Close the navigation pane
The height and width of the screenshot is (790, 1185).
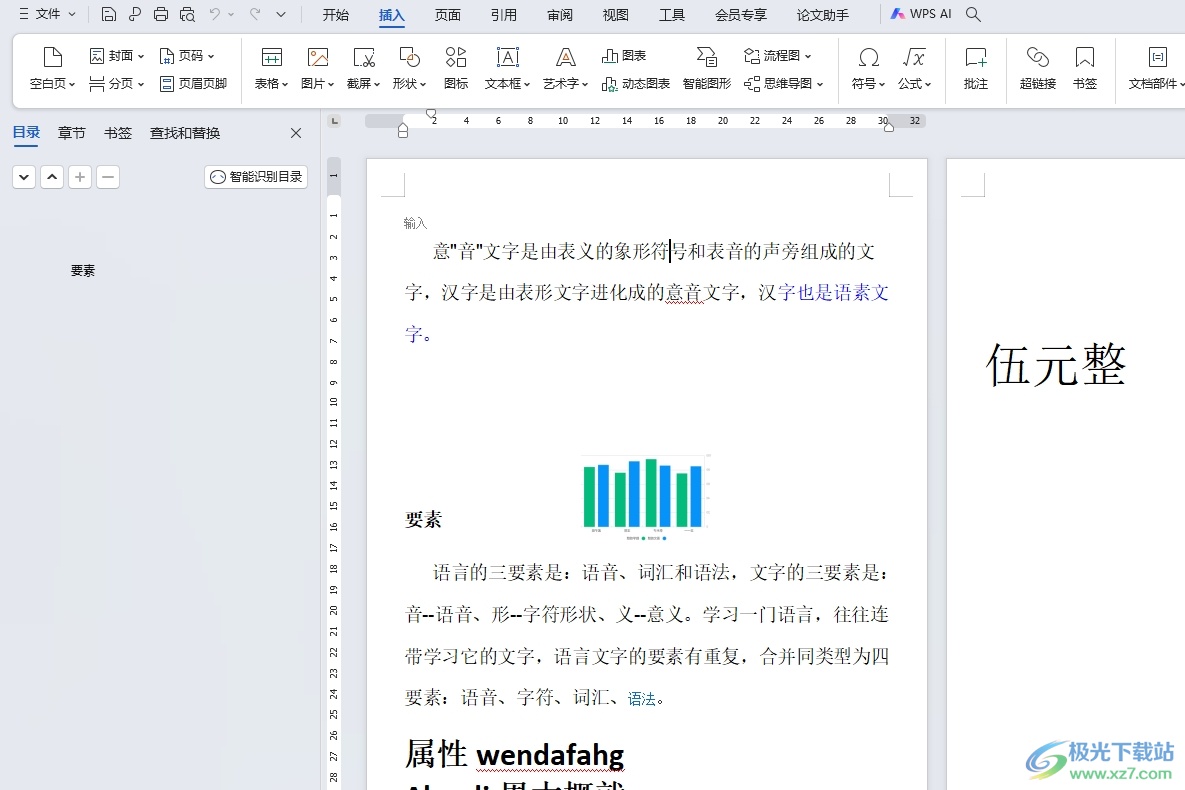coord(296,133)
